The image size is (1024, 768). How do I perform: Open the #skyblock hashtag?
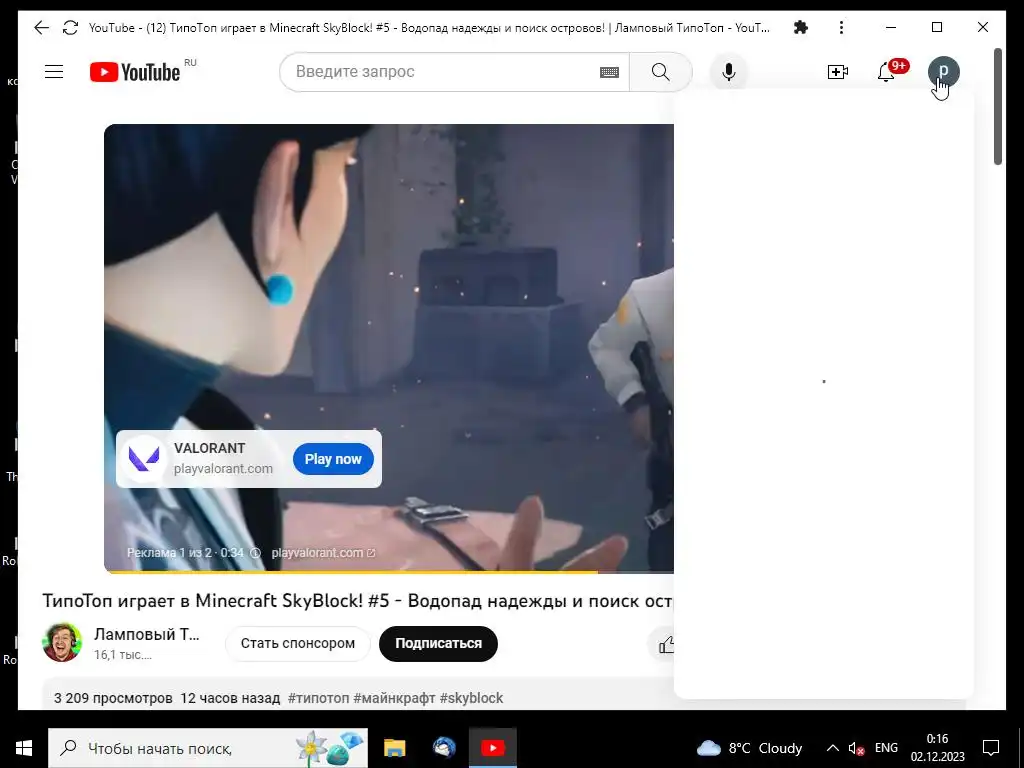(472, 698)
